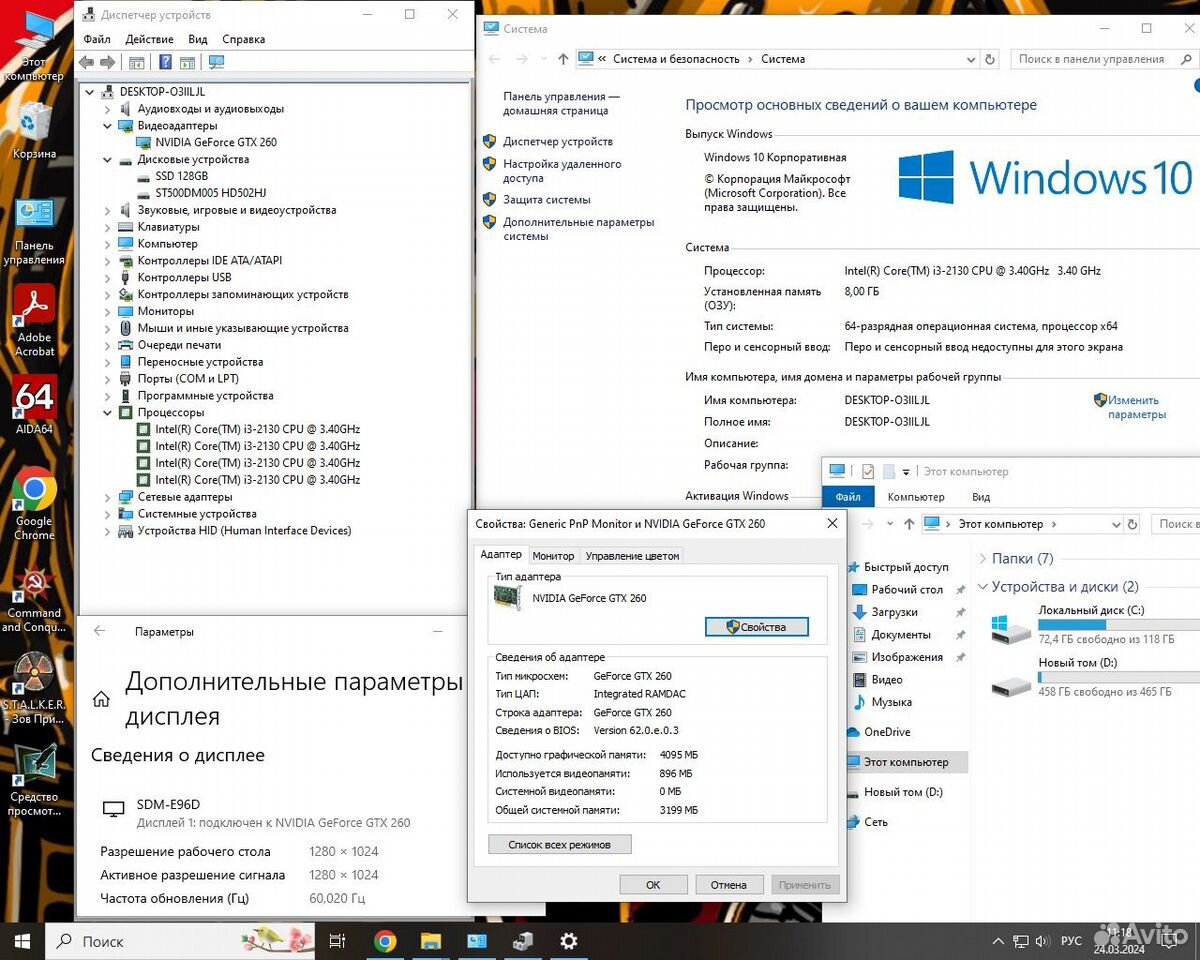Click Settings gear icon in the taskbar

(569, 941)
